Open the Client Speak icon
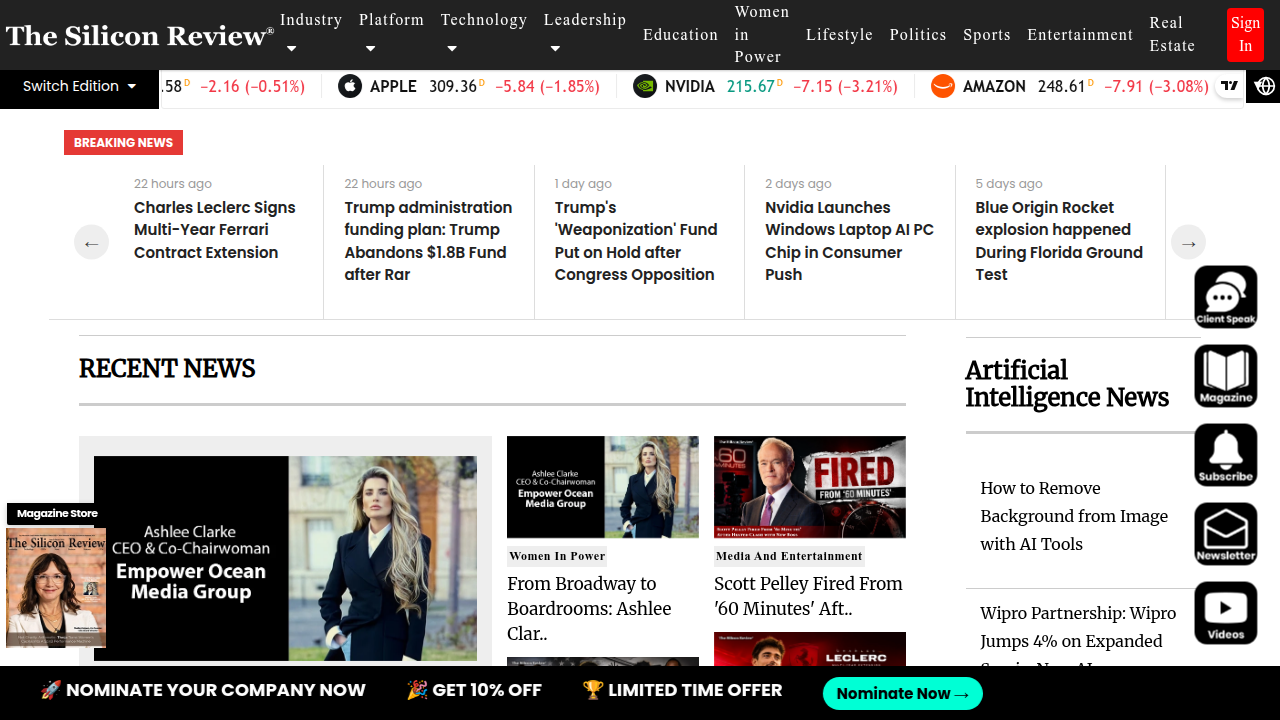Viewport: 1280px width, 720px height. 1226,297
